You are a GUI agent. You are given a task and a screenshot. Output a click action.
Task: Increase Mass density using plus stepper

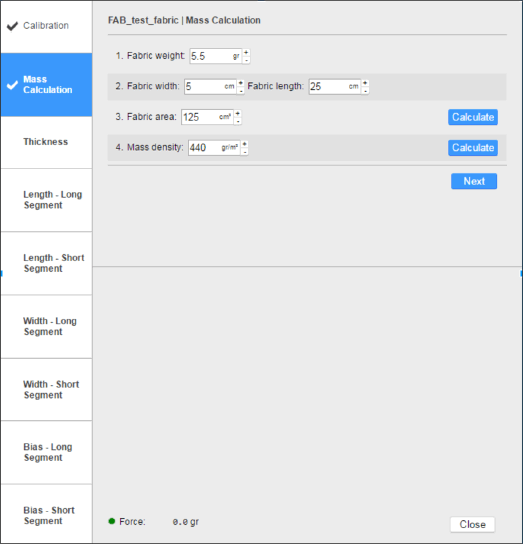(x=245, y=144)
